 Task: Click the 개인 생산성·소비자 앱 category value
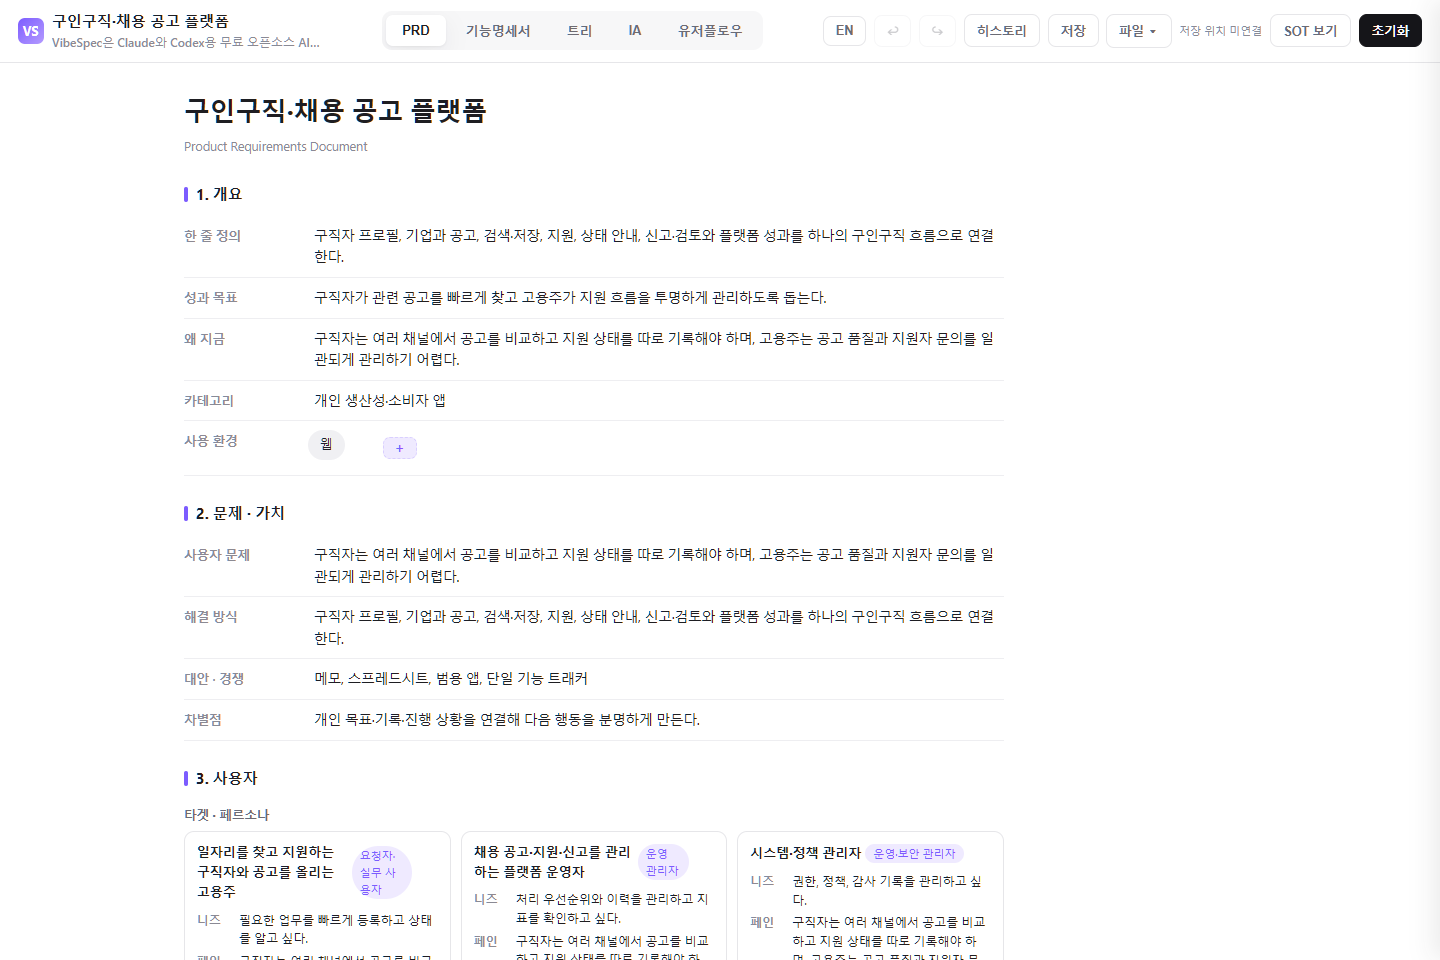(380, 401)
